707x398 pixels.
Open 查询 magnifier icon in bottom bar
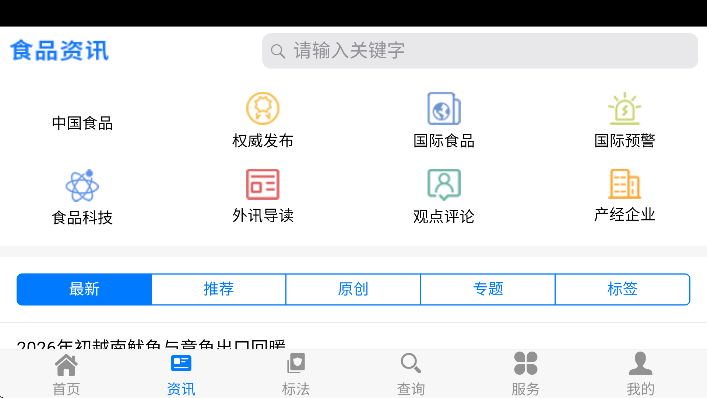click(410, 363)
